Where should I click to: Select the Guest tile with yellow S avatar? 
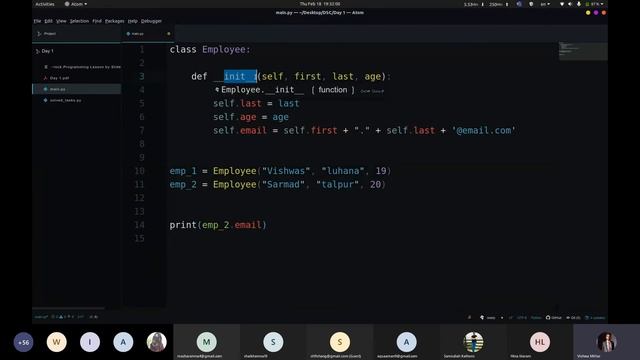[340, 342]
